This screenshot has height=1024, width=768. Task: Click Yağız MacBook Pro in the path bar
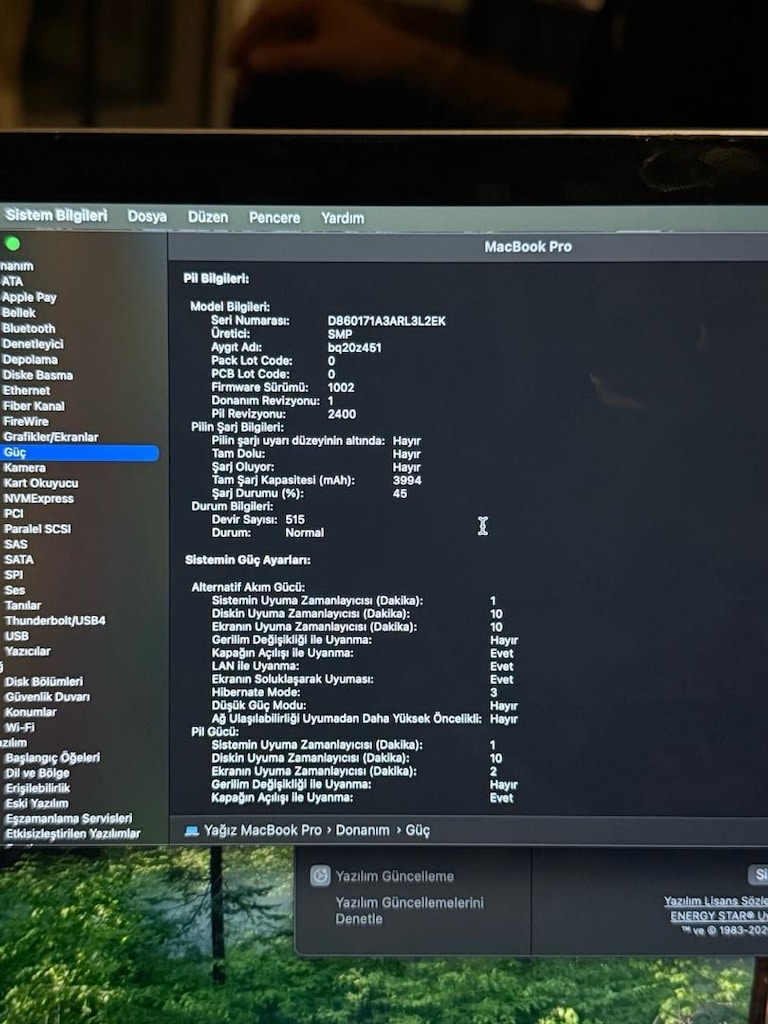(x=263, y=830)
